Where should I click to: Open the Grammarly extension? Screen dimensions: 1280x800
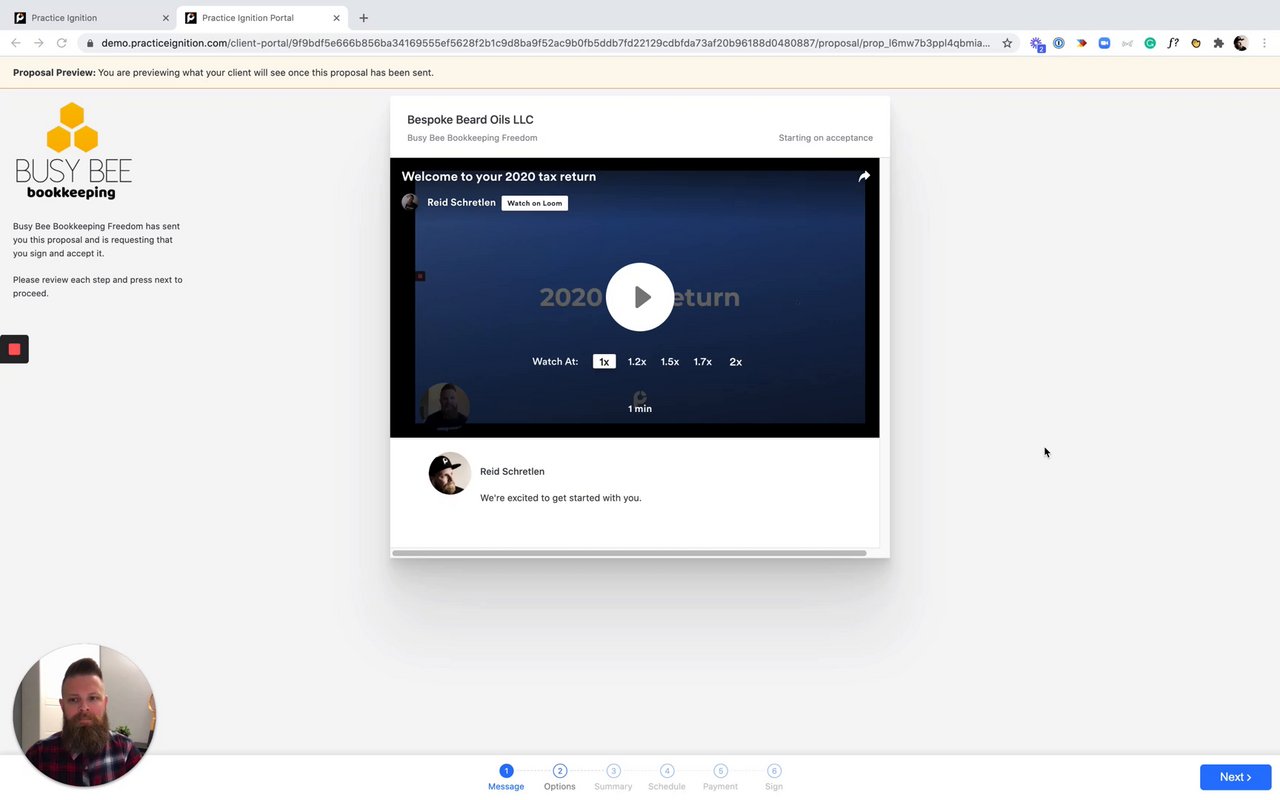[x=1150, y=43]
